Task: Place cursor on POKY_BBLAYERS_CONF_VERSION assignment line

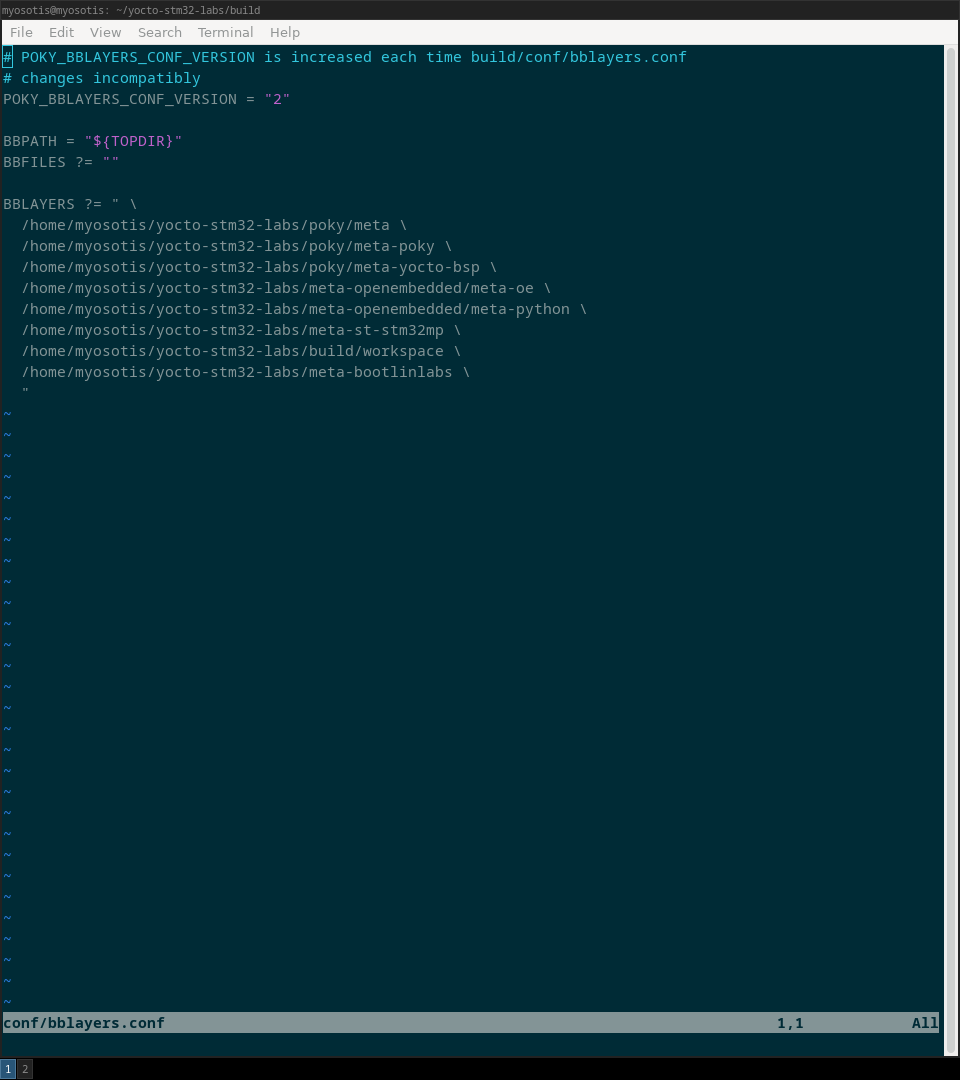Action: click(x=146, y=99)
